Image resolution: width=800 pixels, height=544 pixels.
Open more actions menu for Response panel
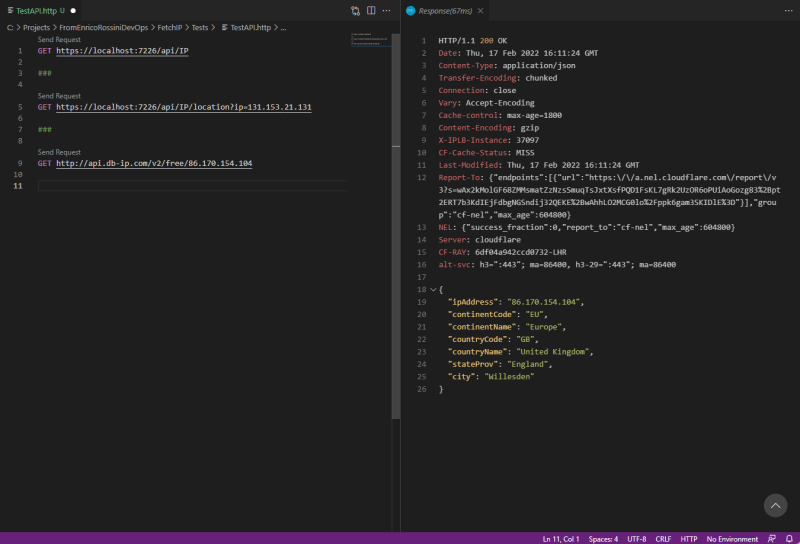coord(788,11)
